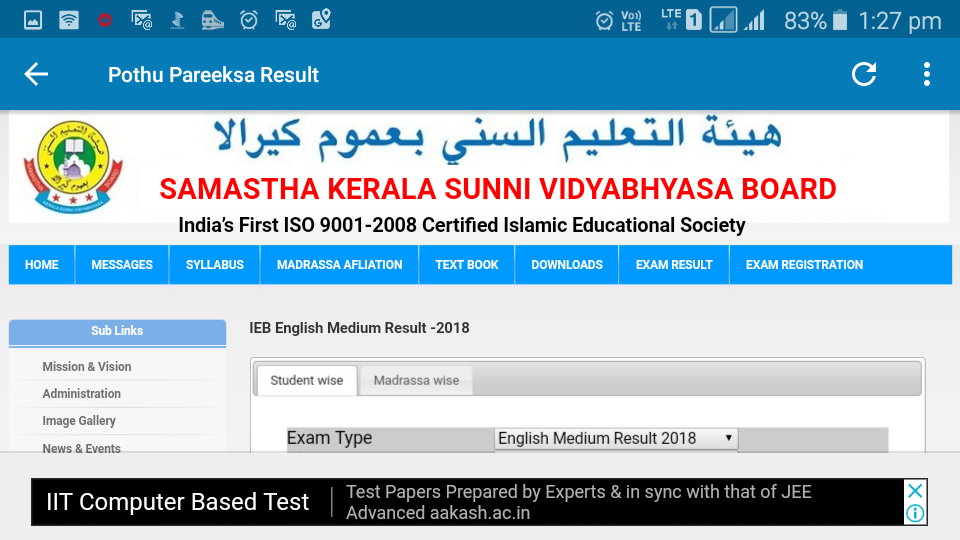Viewport: 960px width, 540px height.
Task: Tap the Exam Type label
Action: (x=329, y=438)
